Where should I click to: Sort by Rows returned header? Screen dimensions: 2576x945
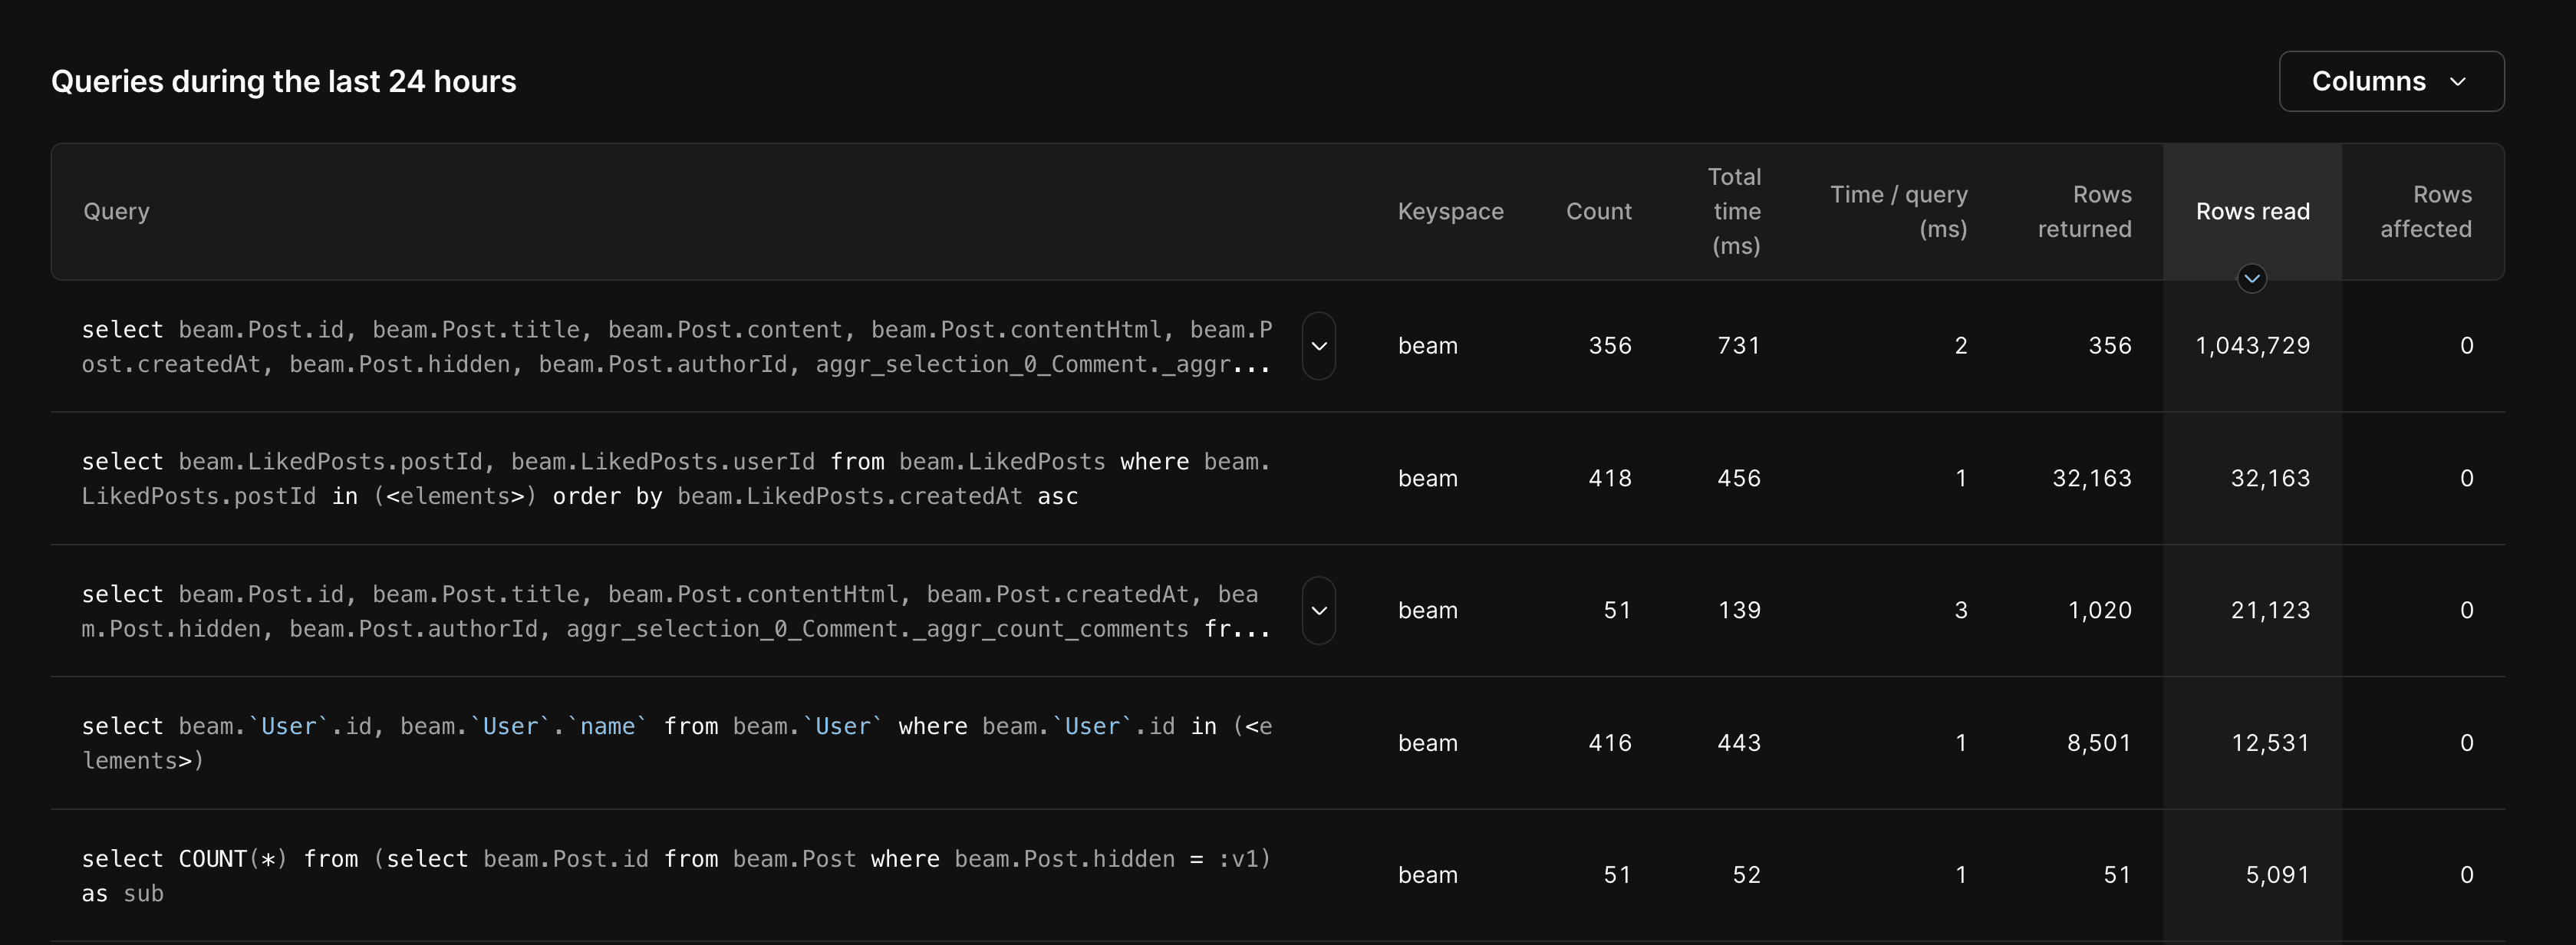click(x=2084, y=211)
